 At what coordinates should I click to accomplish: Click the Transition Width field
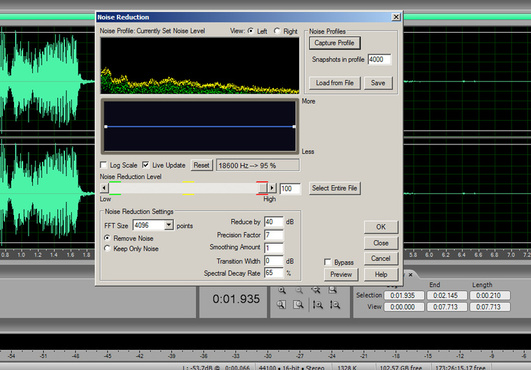[274, 261]
